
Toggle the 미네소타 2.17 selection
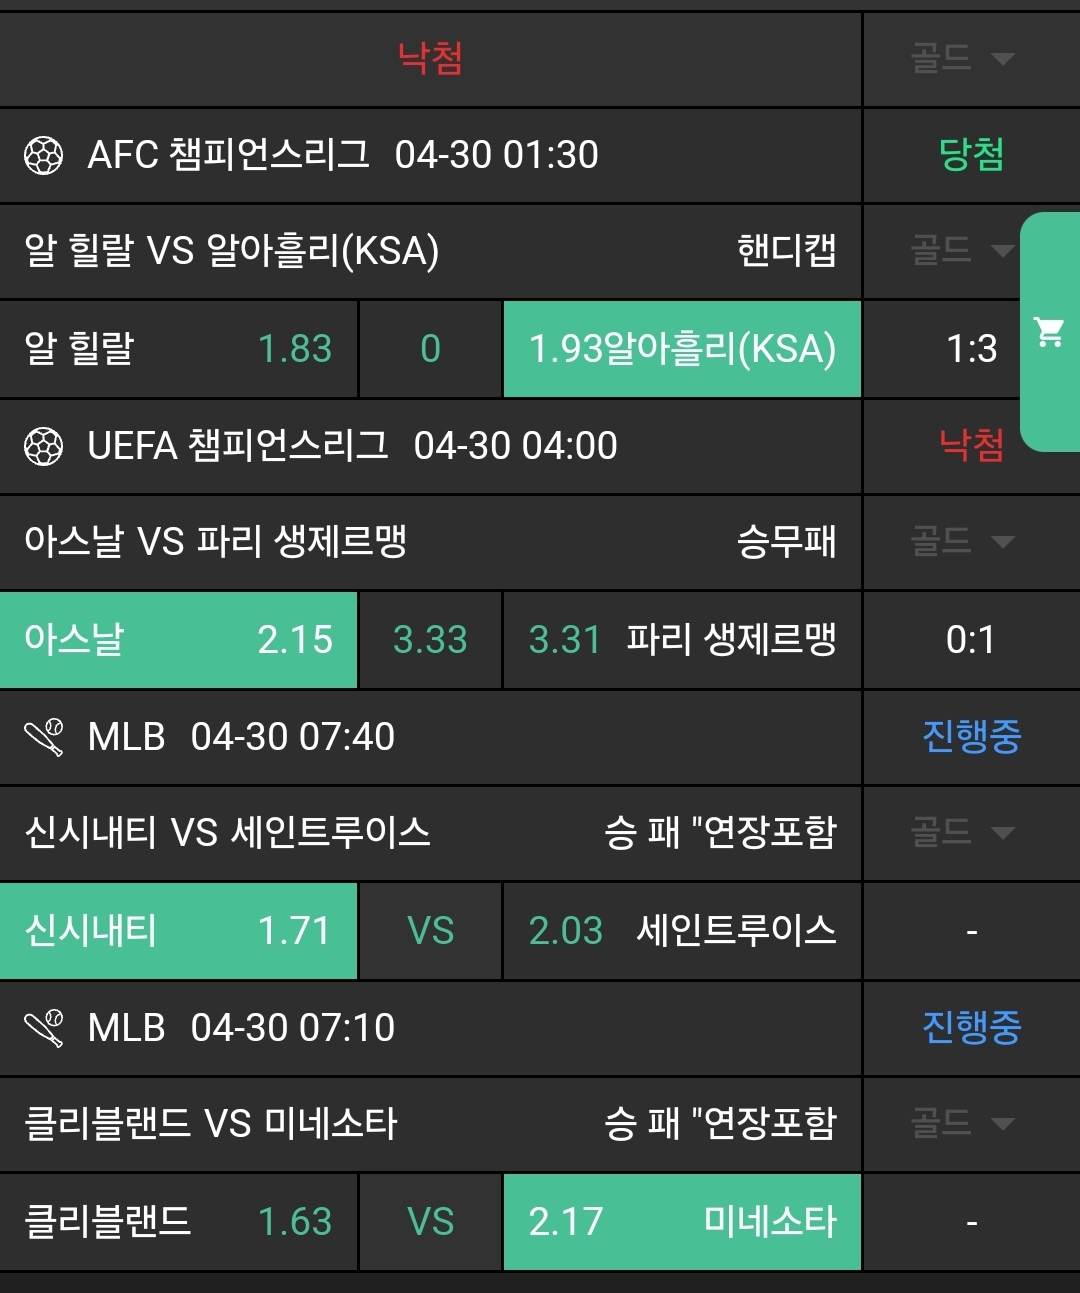[x=682, y=1222]
